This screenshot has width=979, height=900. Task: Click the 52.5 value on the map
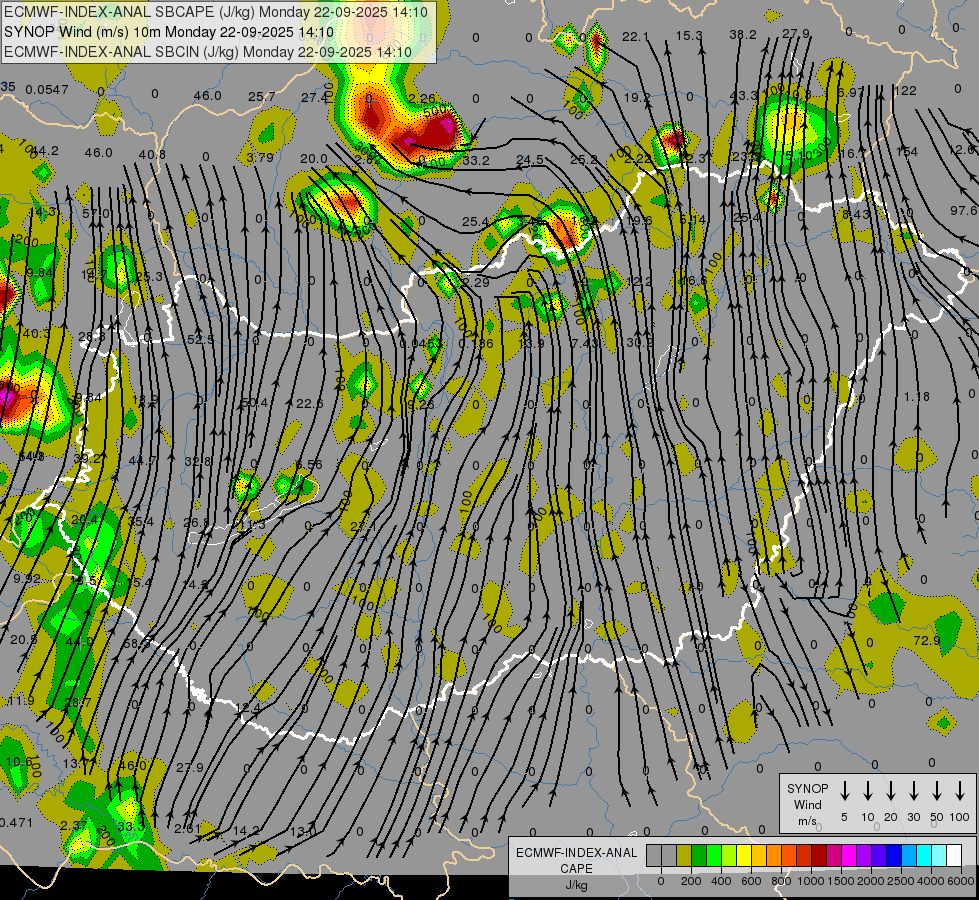[200, 339]
